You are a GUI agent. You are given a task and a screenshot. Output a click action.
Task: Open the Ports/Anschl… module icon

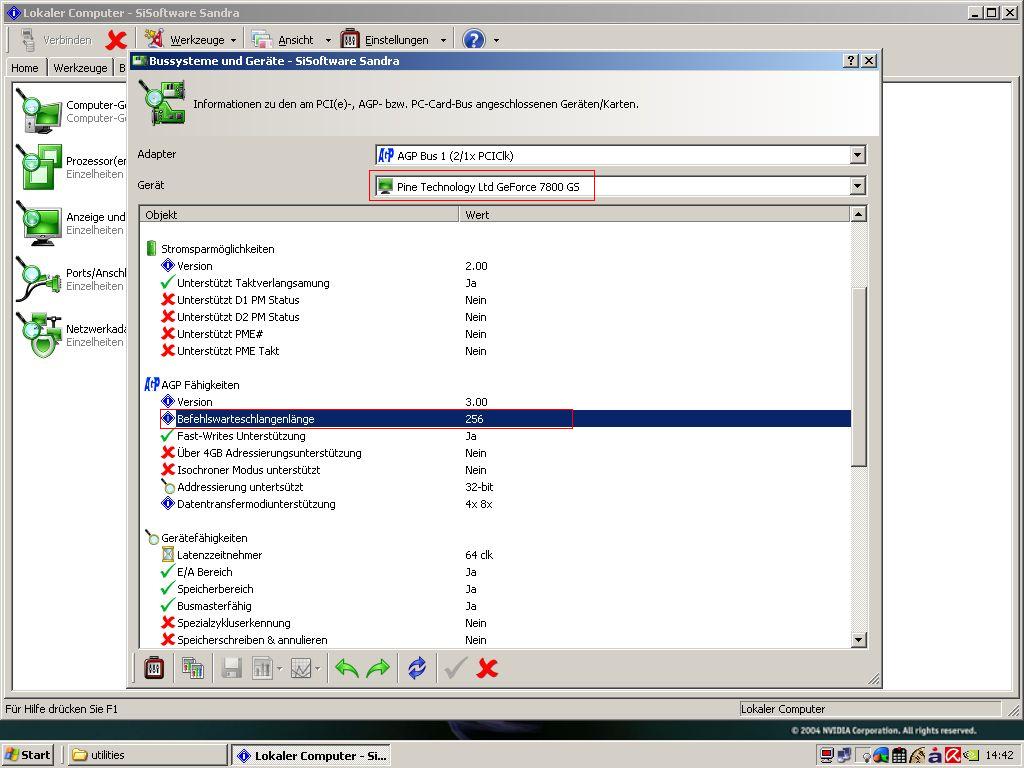coord(39,280)
